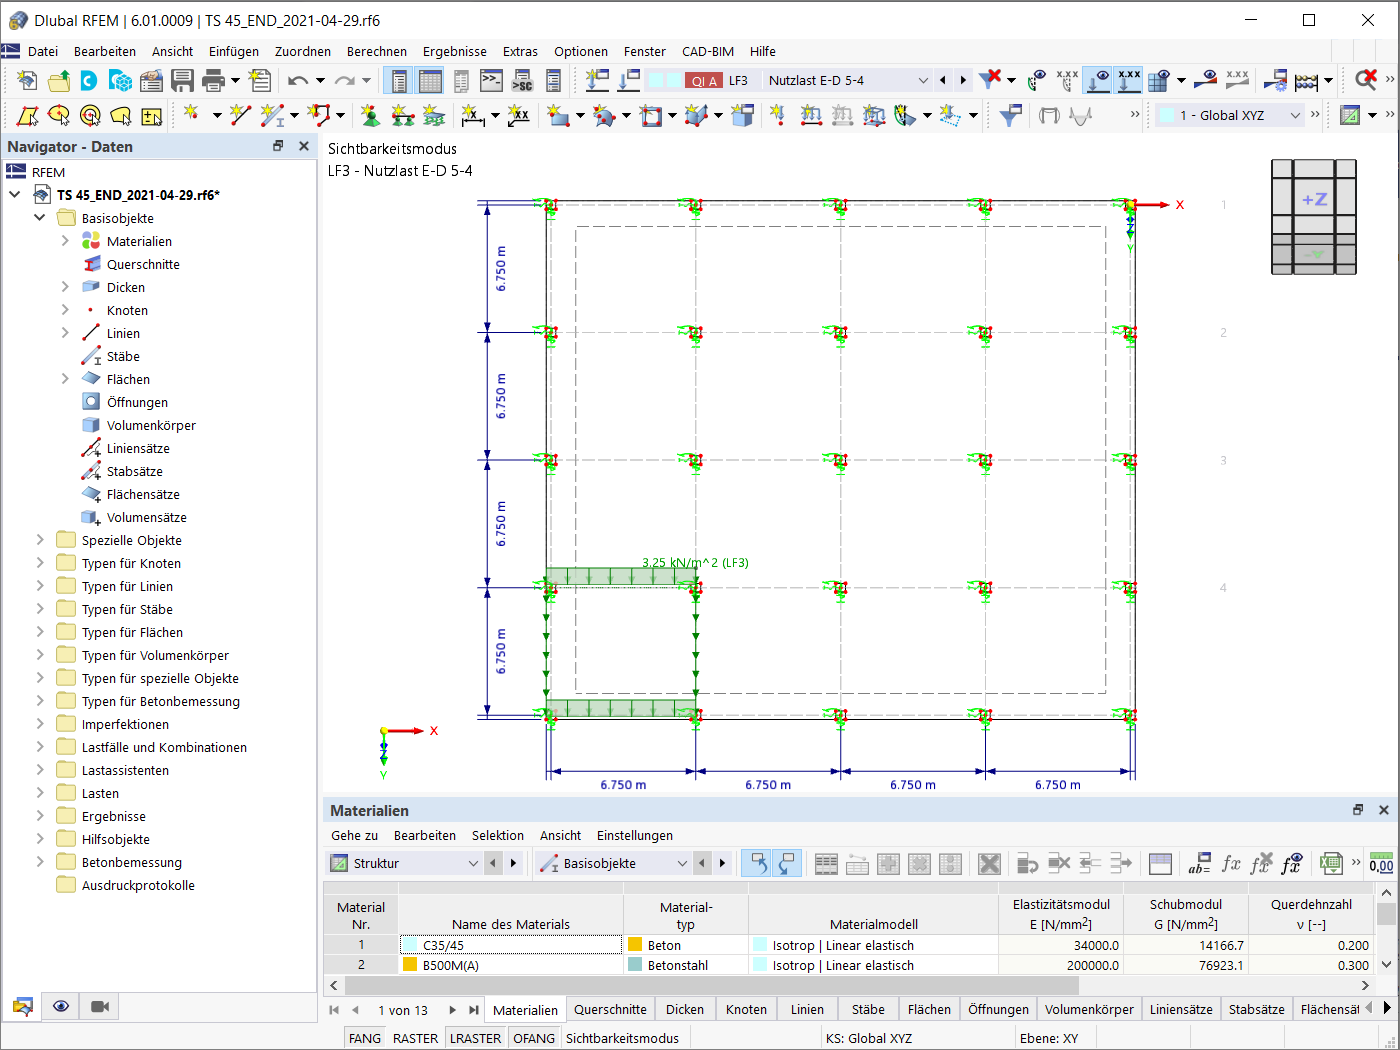Switch to the Knoten table tab
Image resolution: width=1400 pixels, height=1050 pixels.
pyautogui.click(x=746, y=1009)
